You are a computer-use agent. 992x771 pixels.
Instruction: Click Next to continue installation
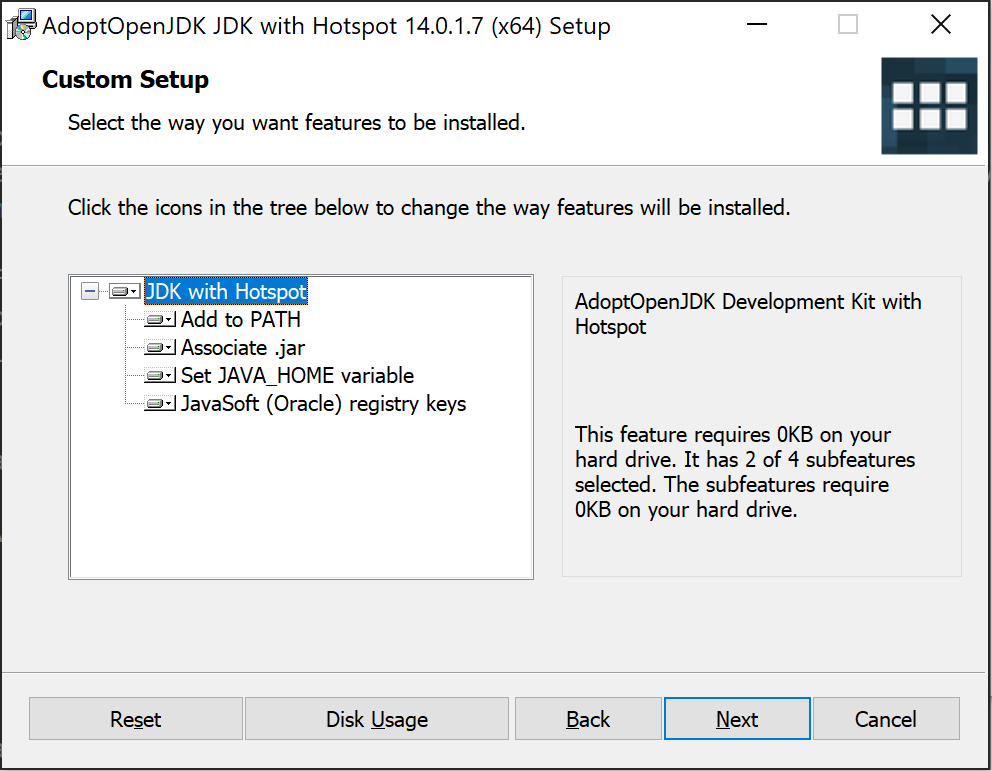point(737,718)
